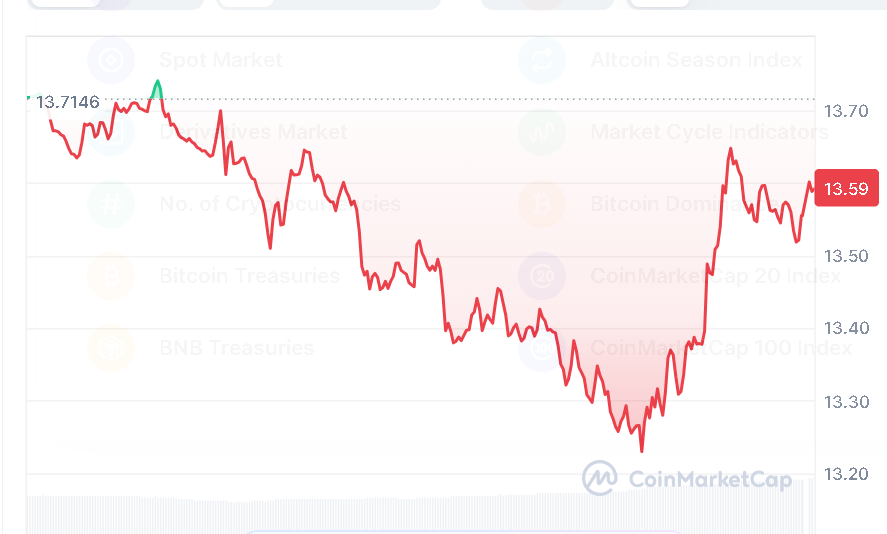This screenshot has height=534, width=887.
Task: Go to Bitcoin Treasuries page
Action: pos(249,277)
